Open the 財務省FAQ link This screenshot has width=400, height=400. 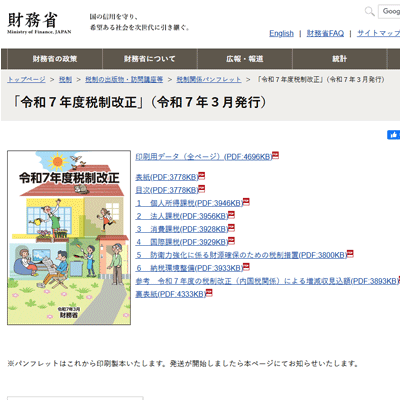(x=325, y=33)
